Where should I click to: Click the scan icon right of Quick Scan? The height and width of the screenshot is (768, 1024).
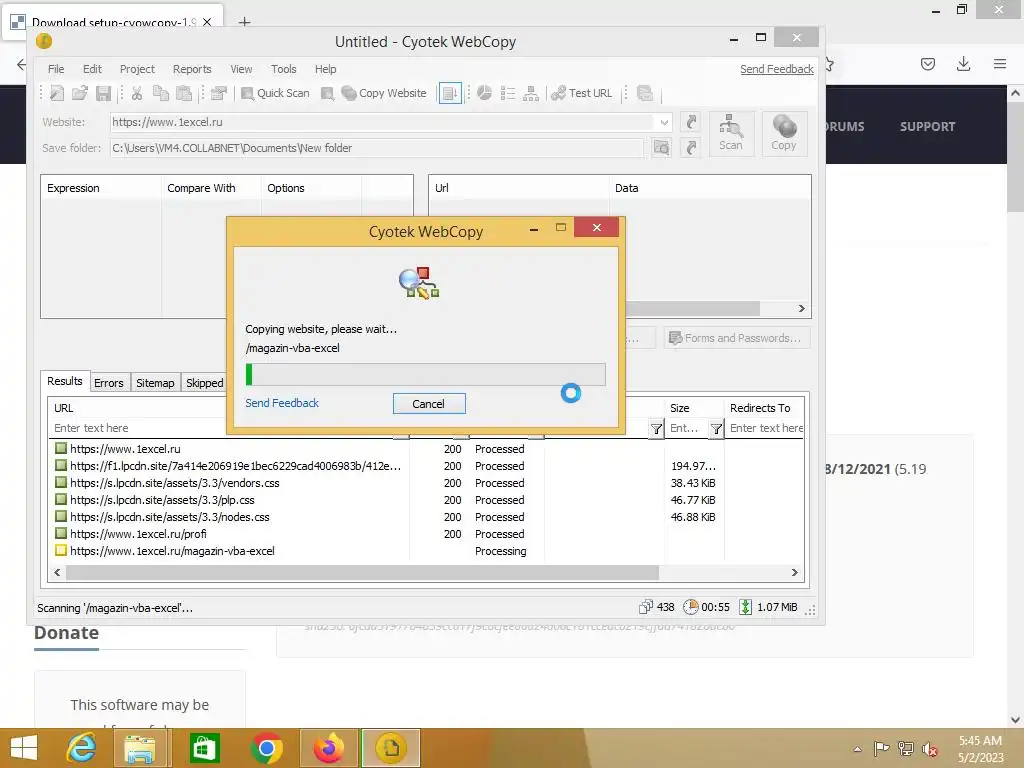coord(327,93)
